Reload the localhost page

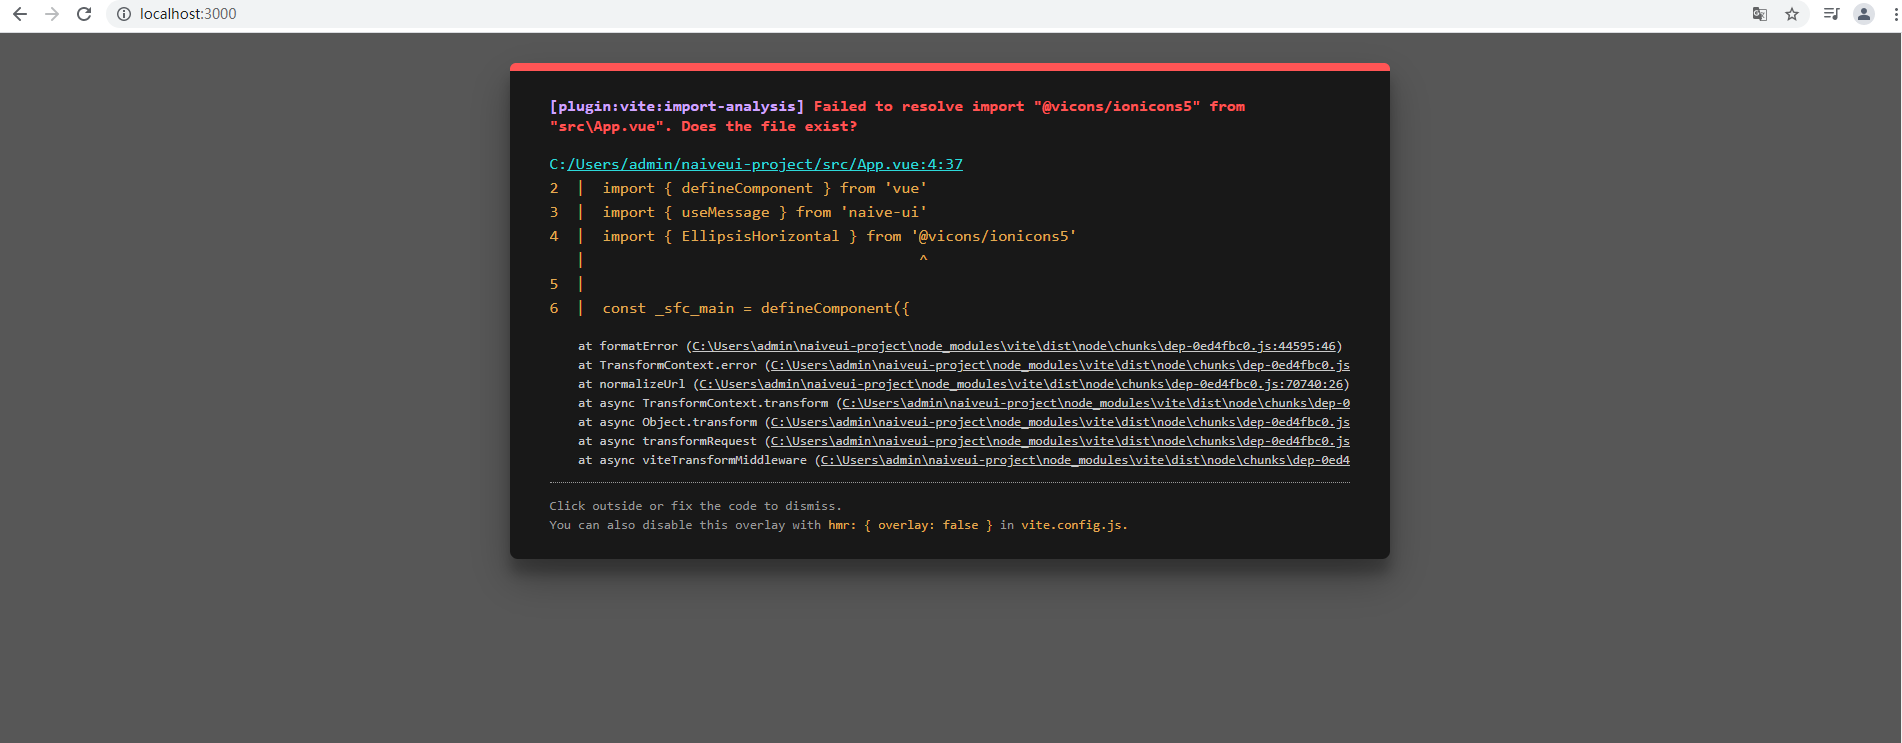point(84,14)
